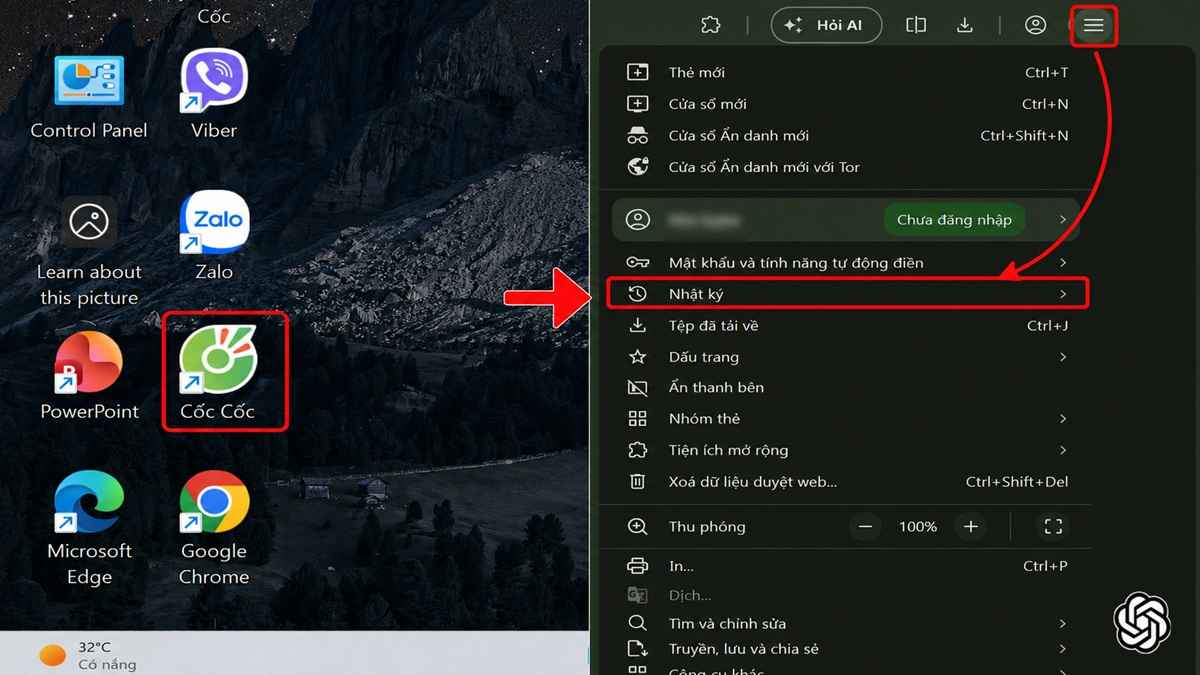Expand Mật khẩu row chevron arrow
Screen dimensions: 1200x675
tap(1062, 263)
